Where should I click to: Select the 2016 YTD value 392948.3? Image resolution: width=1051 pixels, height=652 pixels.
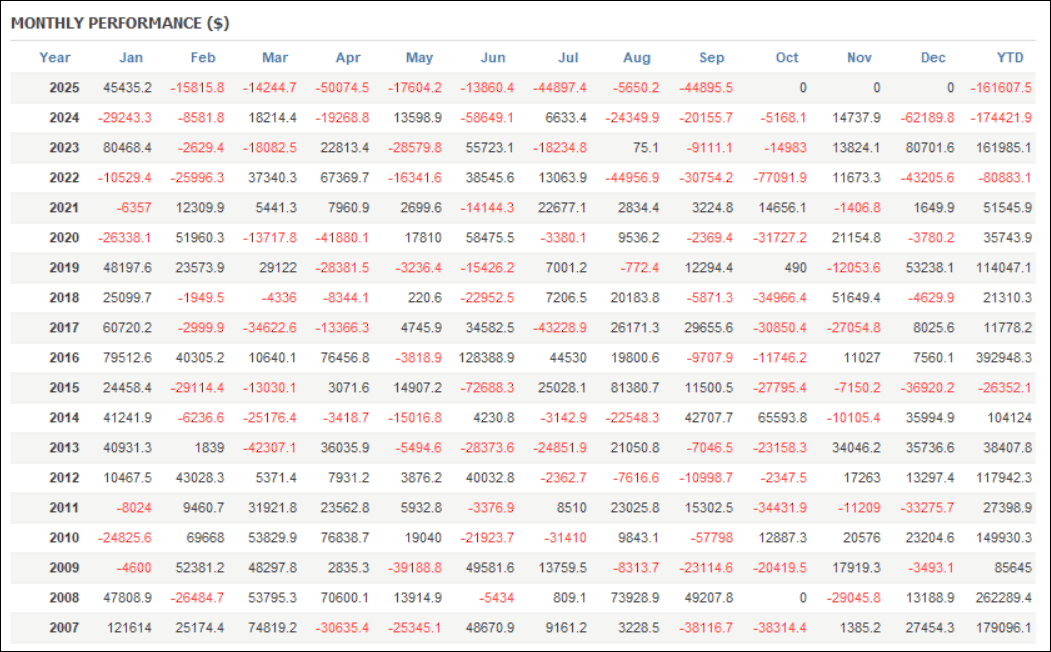1004,358
